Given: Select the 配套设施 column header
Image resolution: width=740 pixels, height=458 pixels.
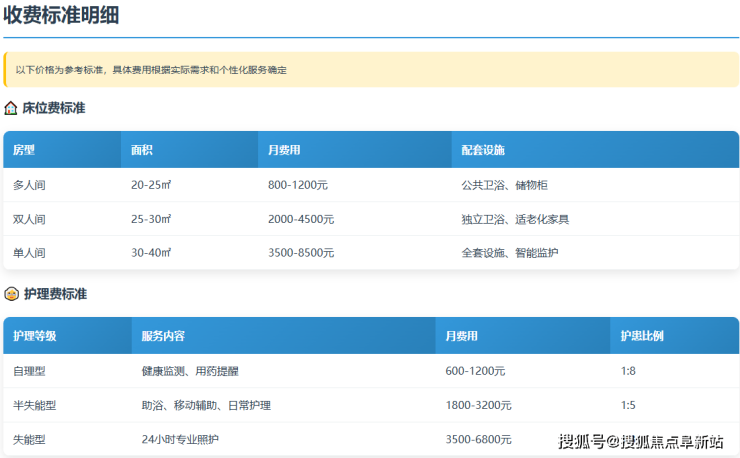Looking at the screenshot, I should tap(483, 150).
